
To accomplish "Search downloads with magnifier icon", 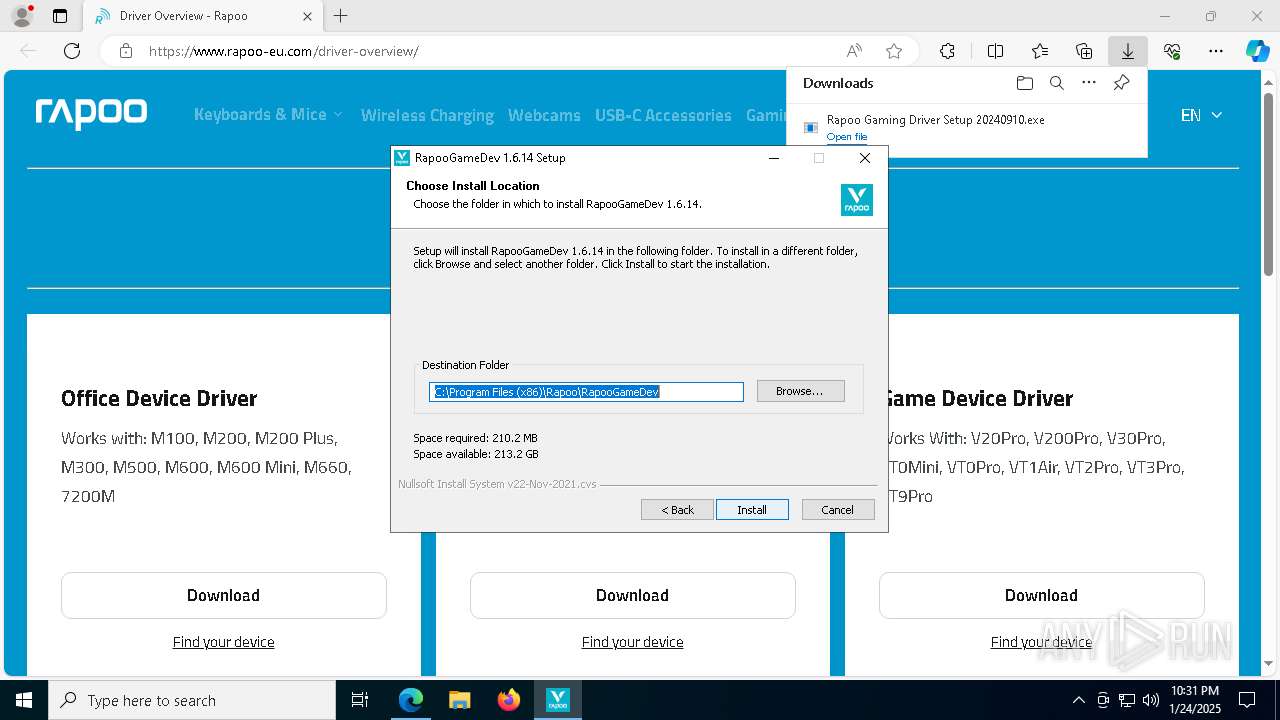I will (1056, 83).
